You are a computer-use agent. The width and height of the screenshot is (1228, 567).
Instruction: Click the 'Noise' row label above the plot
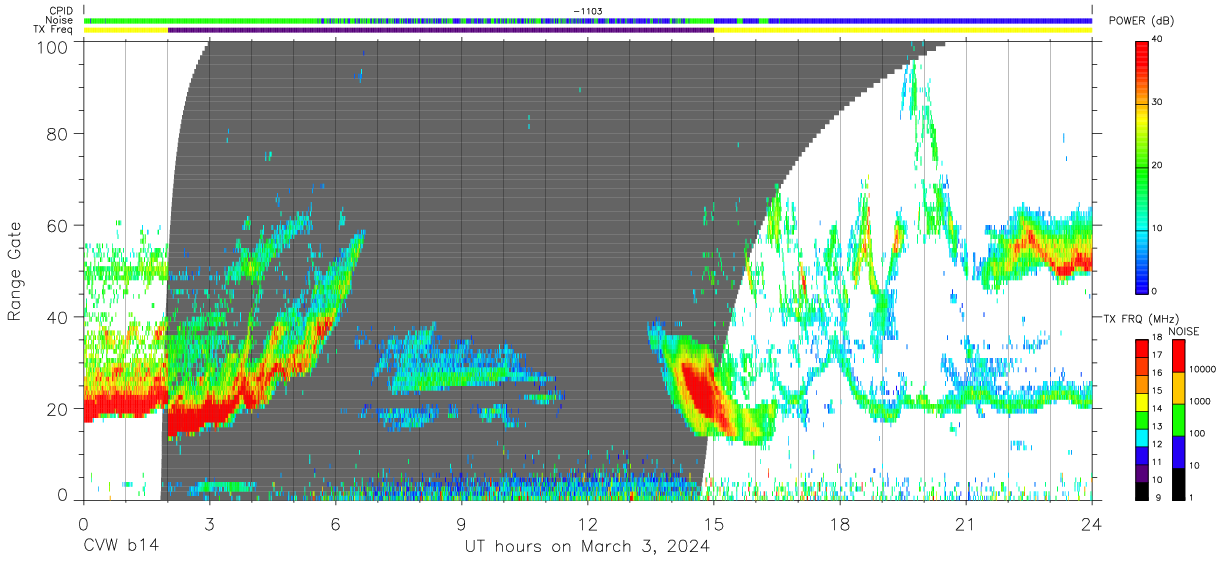[59, 20]
